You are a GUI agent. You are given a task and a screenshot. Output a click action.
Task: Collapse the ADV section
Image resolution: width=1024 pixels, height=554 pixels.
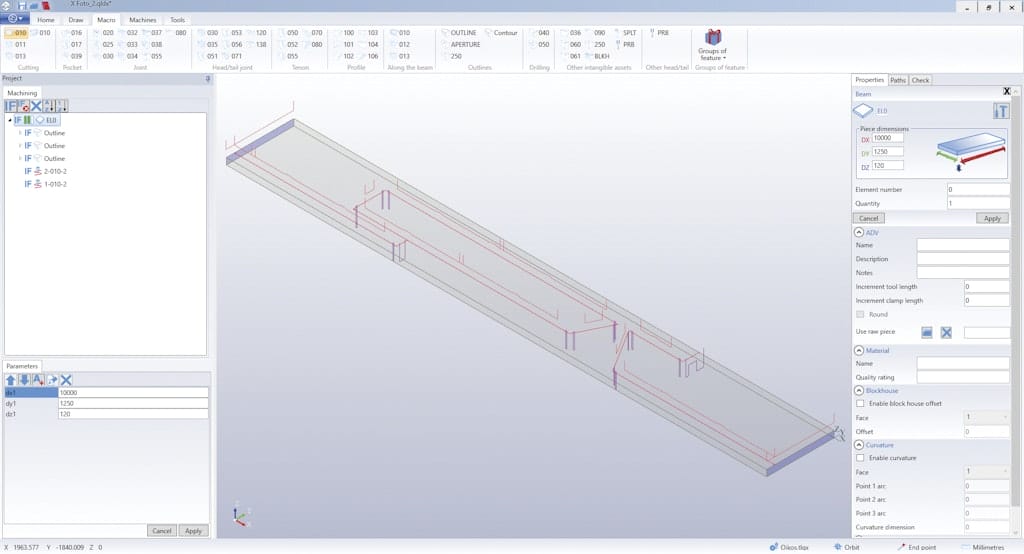[859, 232]
